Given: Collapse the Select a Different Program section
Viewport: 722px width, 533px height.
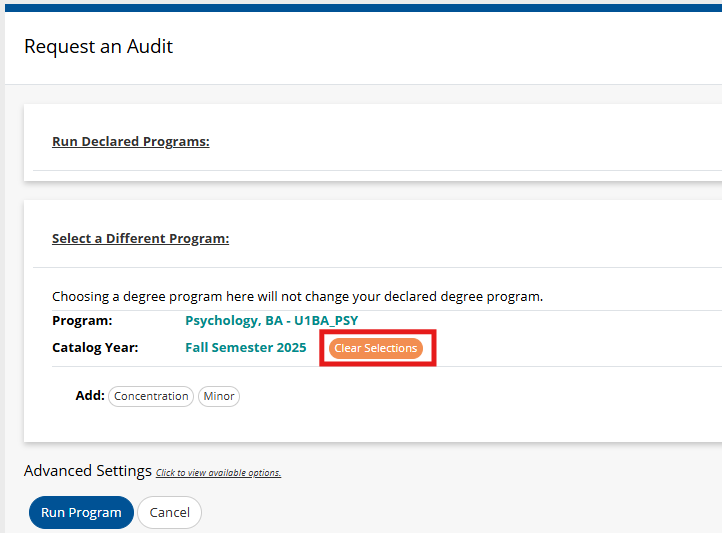Looking at the screenshot, I should (140, 238).
